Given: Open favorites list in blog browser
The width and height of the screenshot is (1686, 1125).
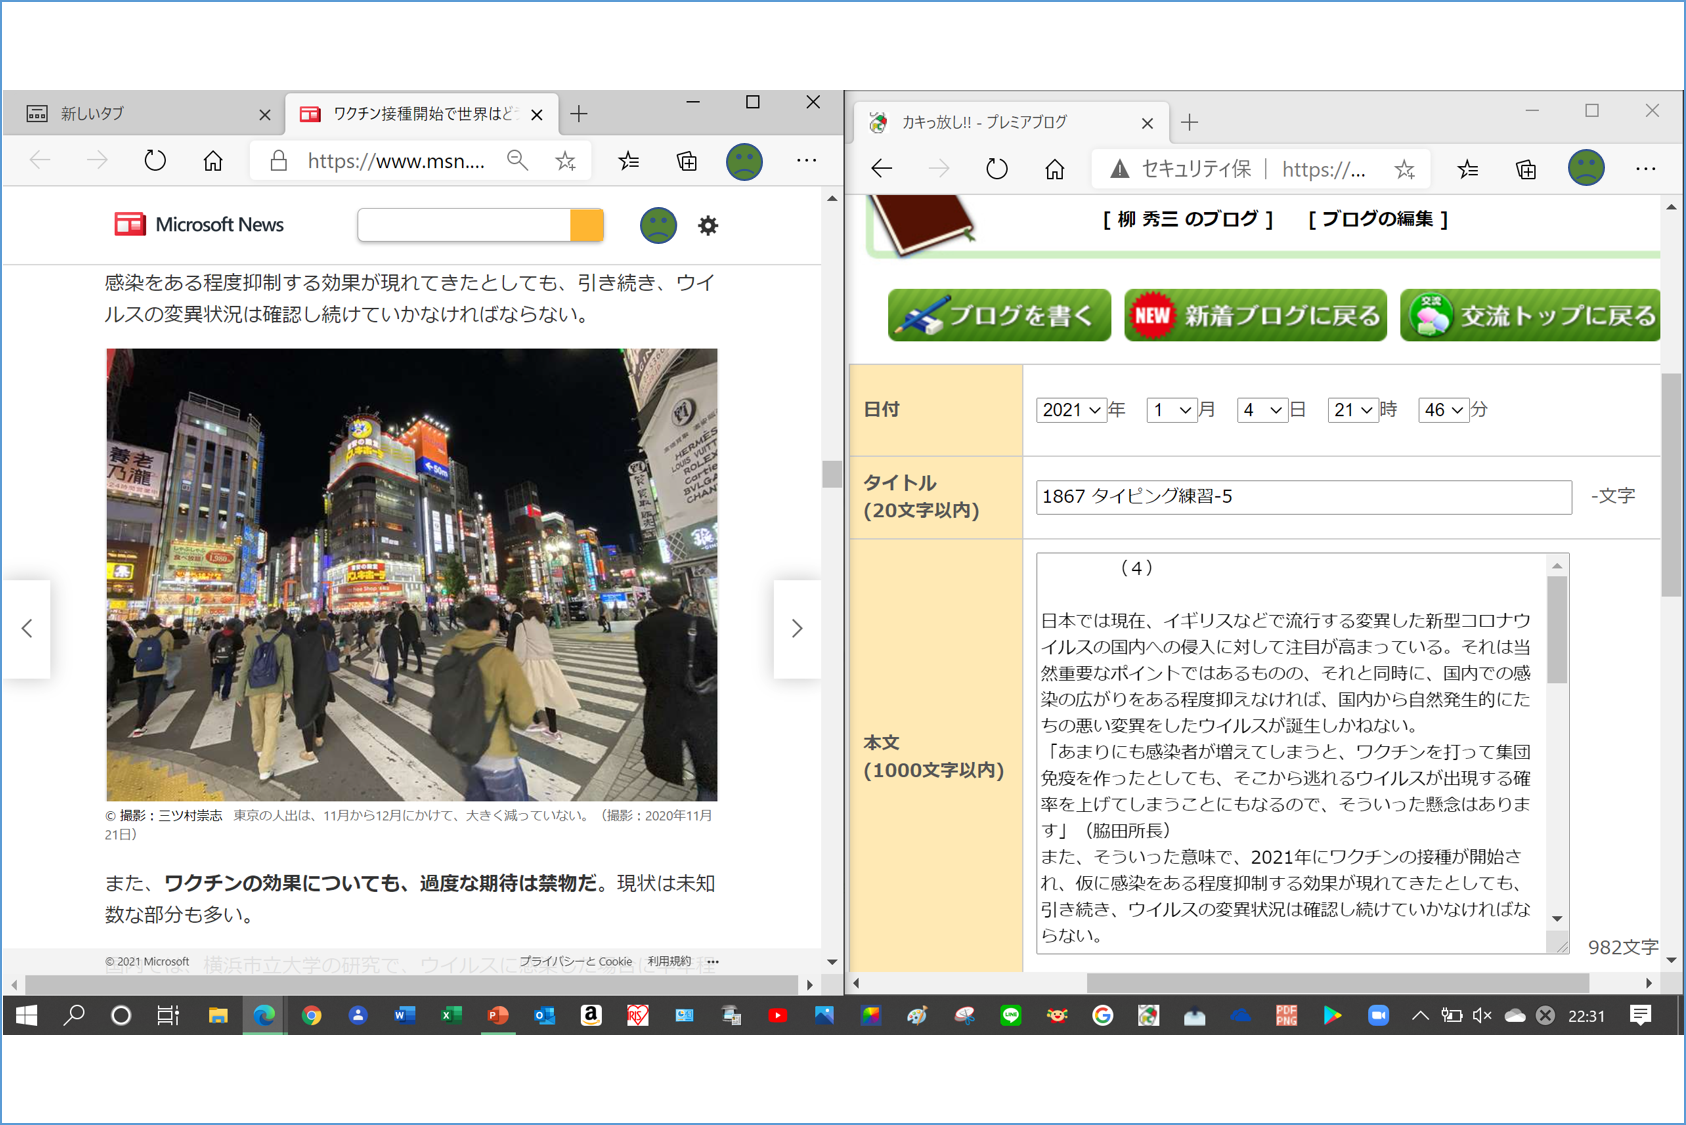Looking at the screenshot, I should pyautogui.click(x=1468, y=169).
